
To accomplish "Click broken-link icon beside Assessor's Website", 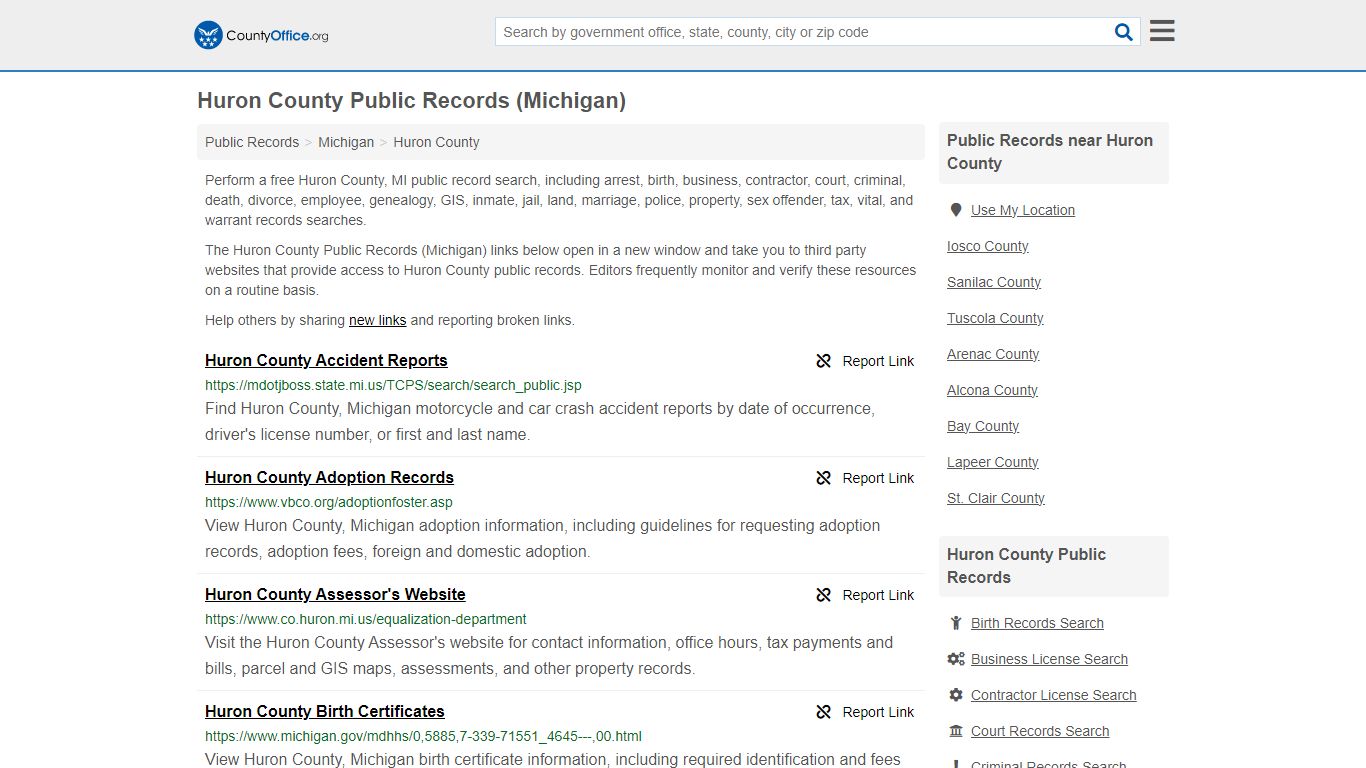I will pyautogui.click(x=824, y=595).
